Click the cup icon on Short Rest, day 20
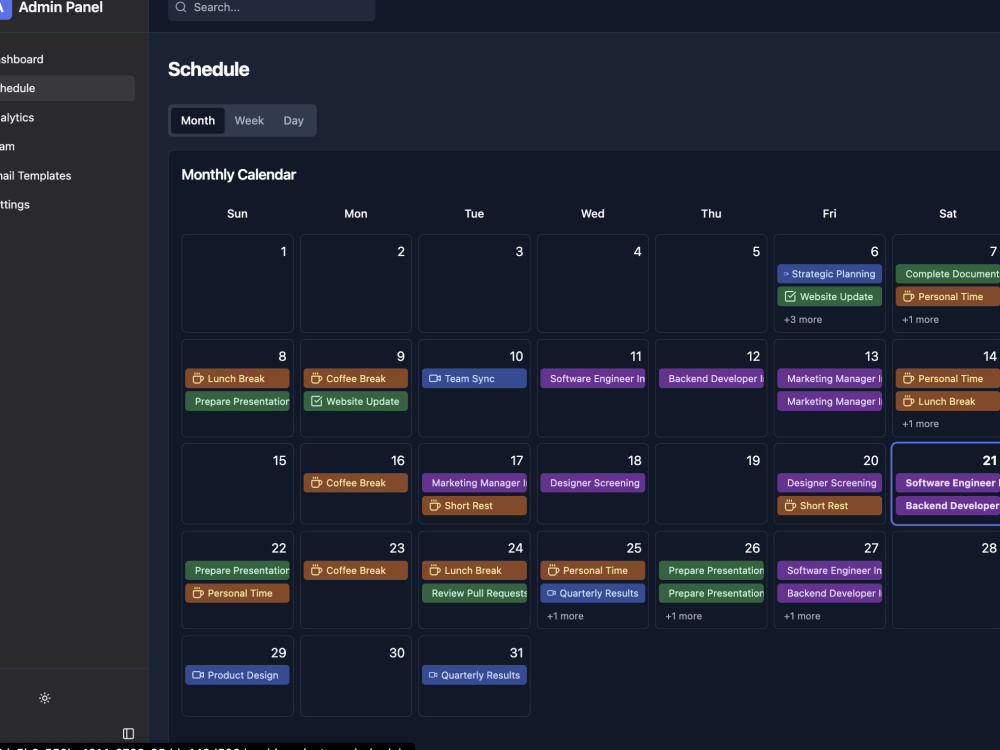The width and height of the screenshot is (1000, 750). [790, 505]
